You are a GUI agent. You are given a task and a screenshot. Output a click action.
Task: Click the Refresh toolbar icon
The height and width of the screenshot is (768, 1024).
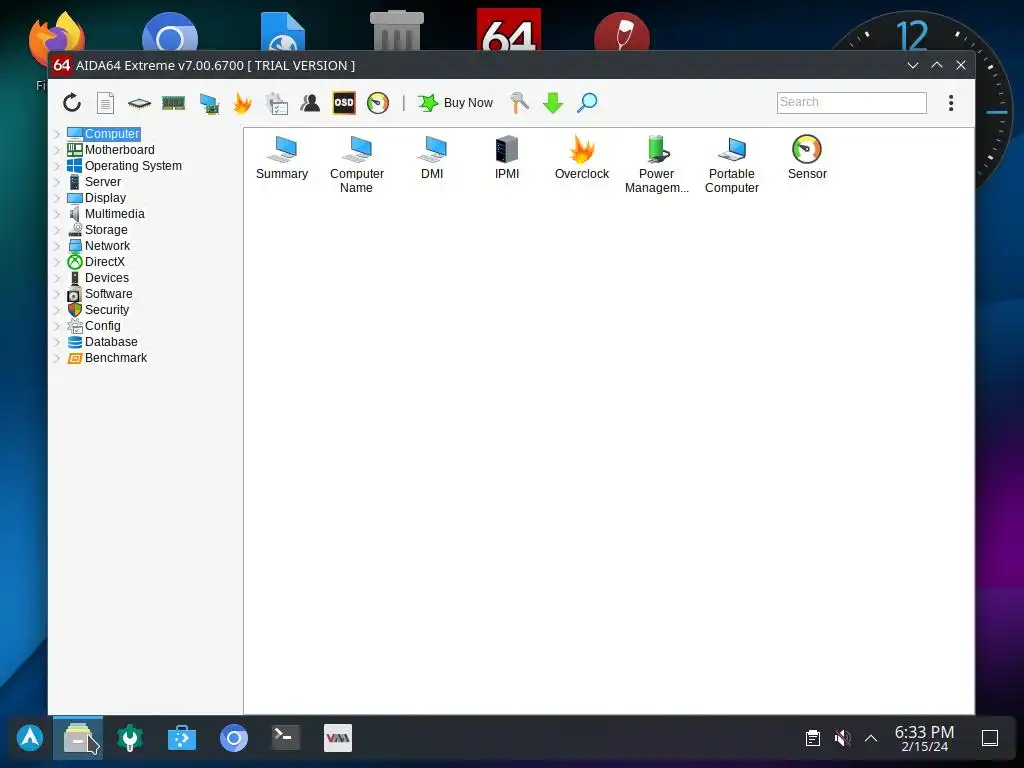tap(72, 103)
